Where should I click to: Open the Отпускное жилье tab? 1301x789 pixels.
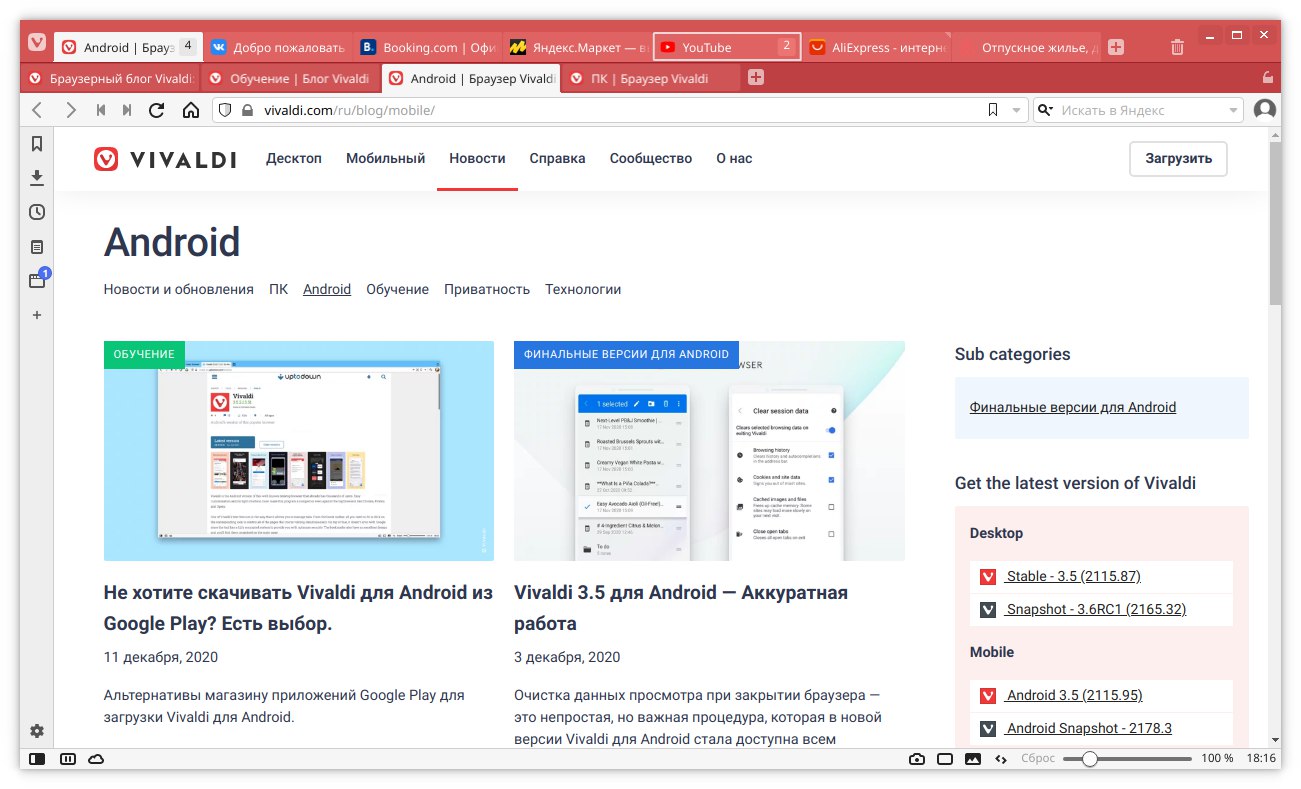tap(1026, 47)
